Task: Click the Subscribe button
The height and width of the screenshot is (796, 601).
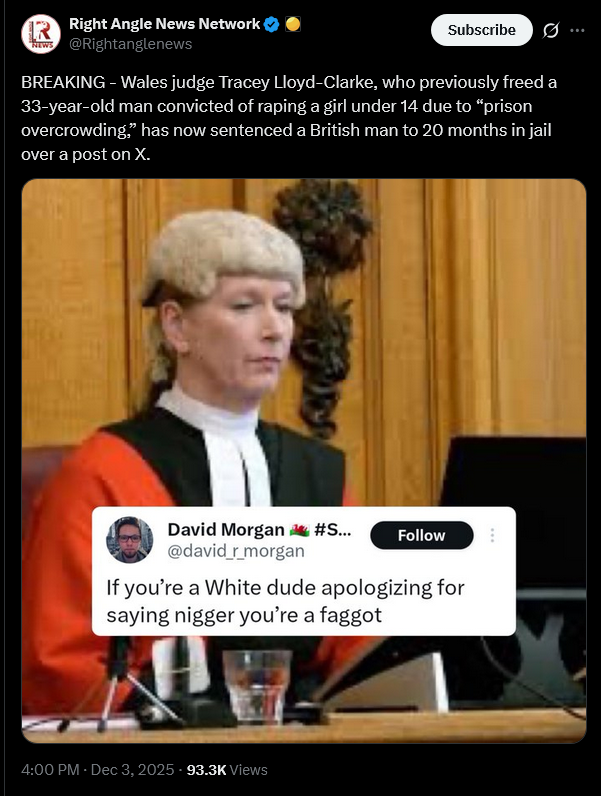Action: pos(481,30)
